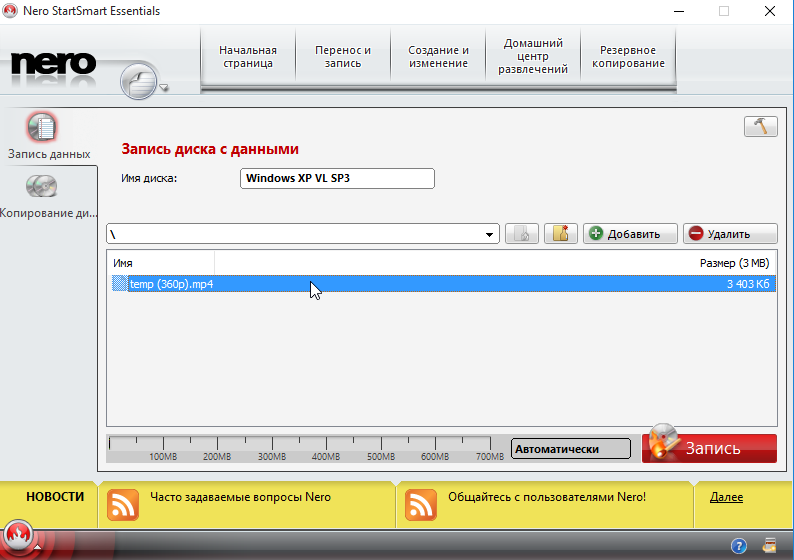Click the file icon of temp (360p).mp4
794x560 pixels.
[120, 284]
